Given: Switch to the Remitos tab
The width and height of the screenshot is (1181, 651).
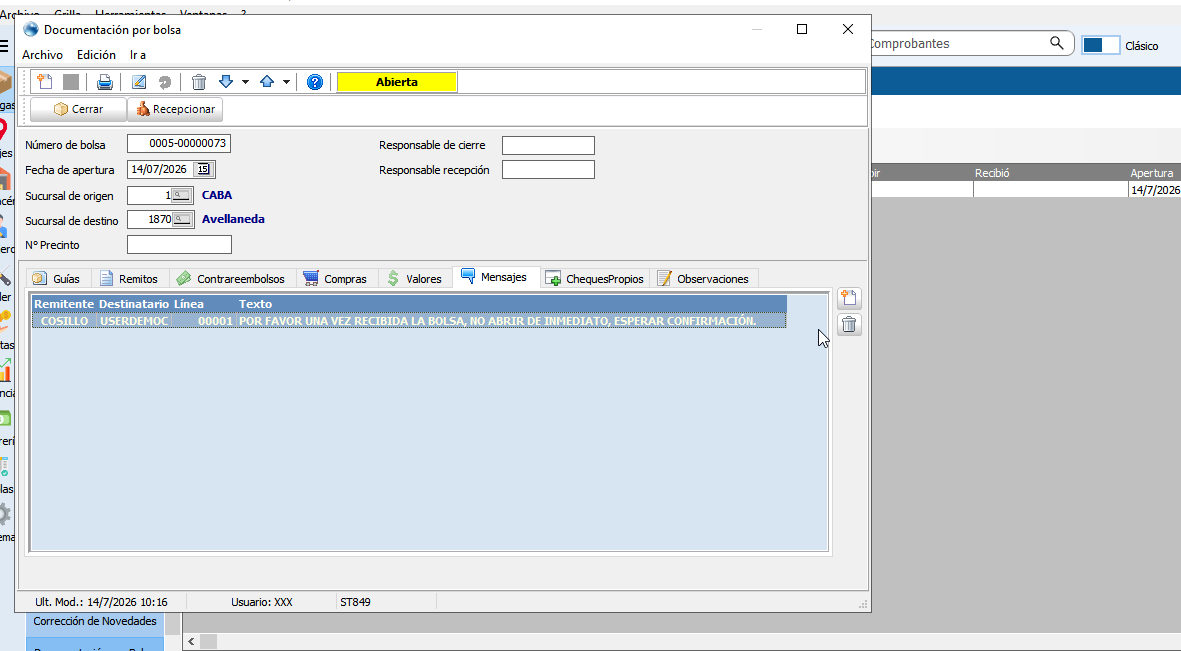Looking at the screenshot, I should coord(129,279).
